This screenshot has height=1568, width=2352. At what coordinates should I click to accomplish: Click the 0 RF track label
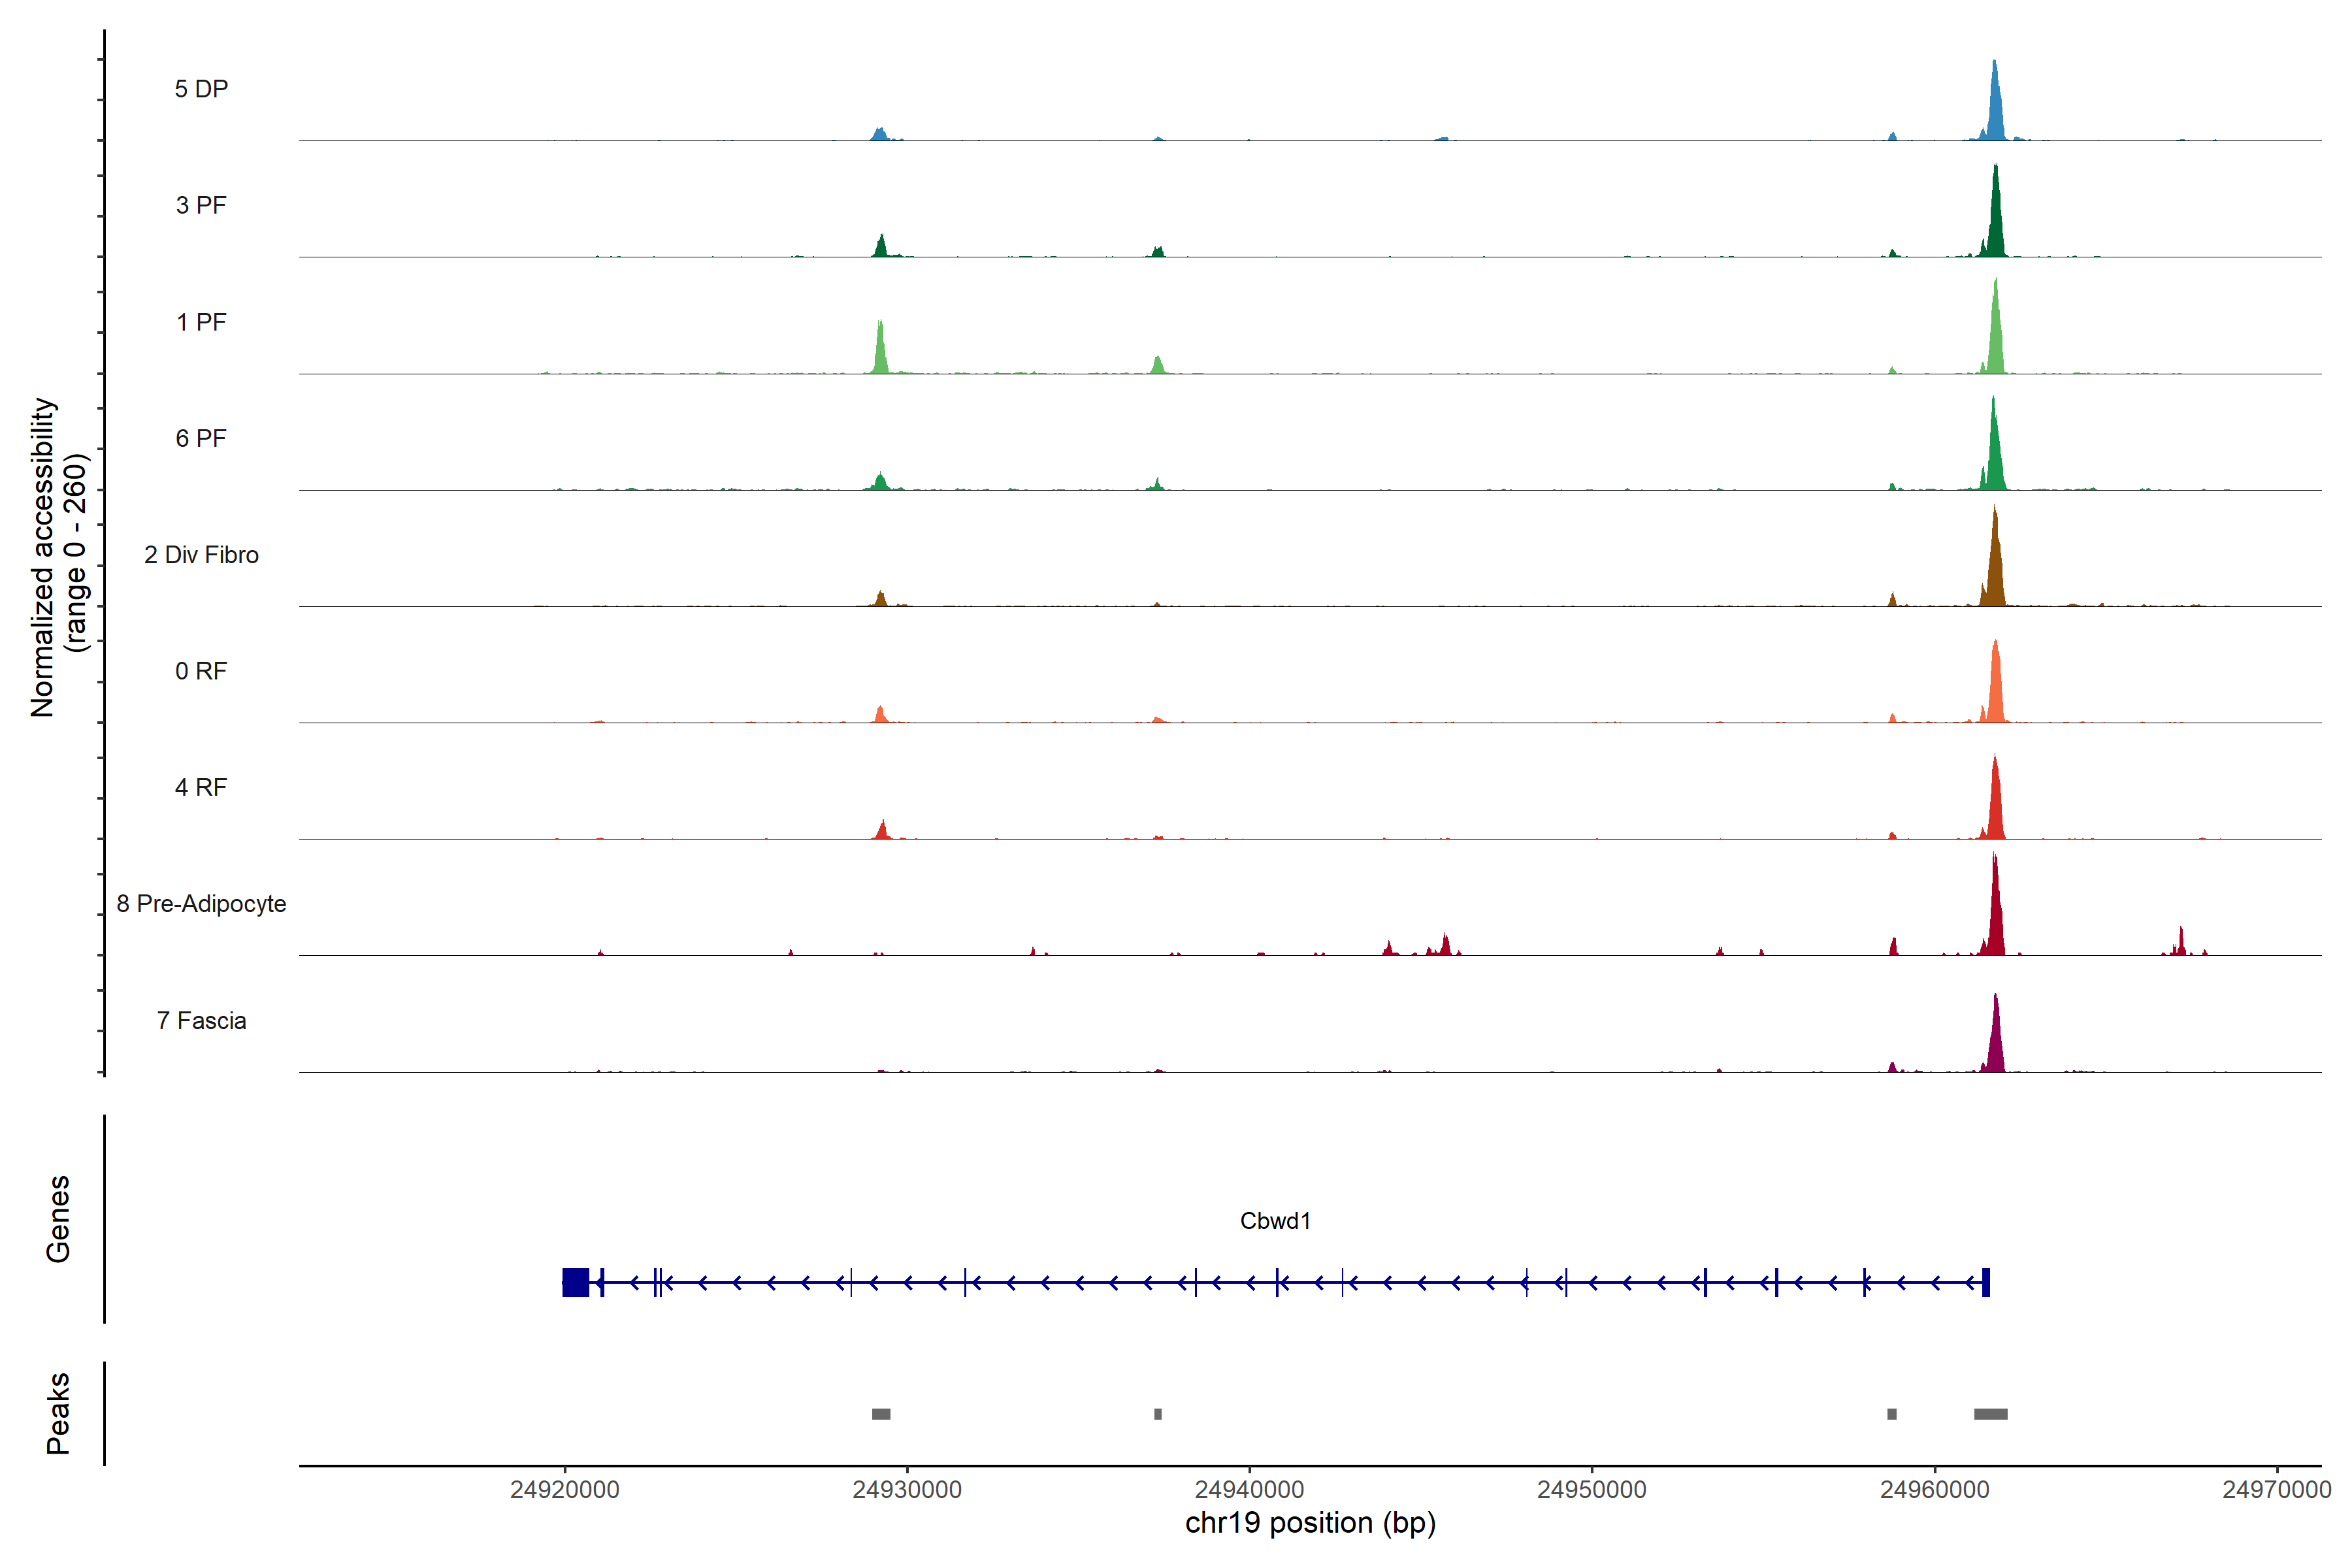pyautogui.click(x=201, y=671)
